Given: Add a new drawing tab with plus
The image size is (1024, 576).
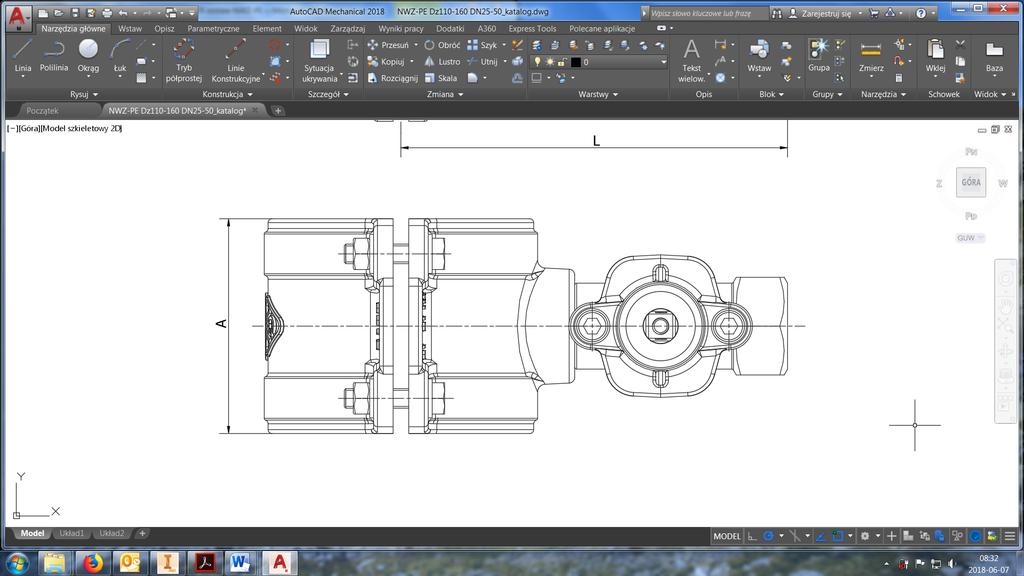Looking at the screenshot, I should tap(278, 111).
